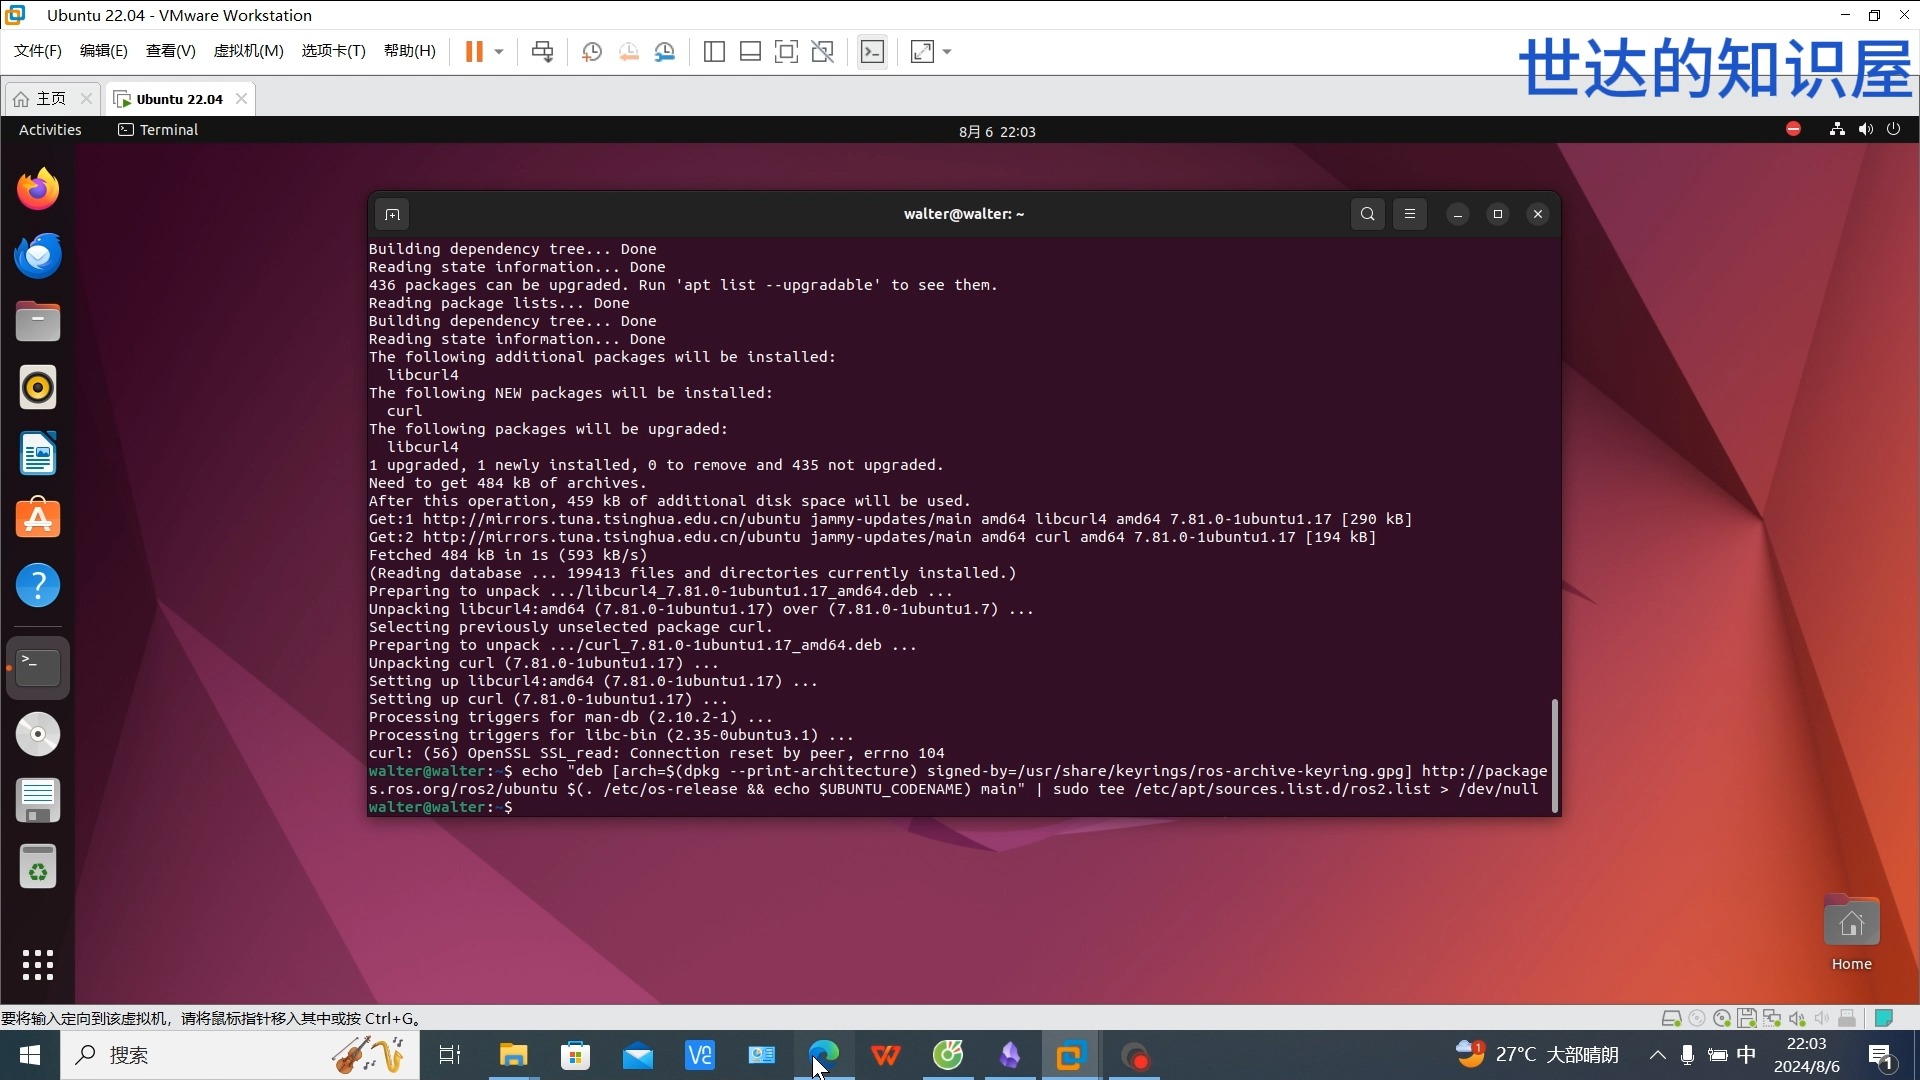
Task: Click the terminal prompt at the last line
Action: [441, 807]
